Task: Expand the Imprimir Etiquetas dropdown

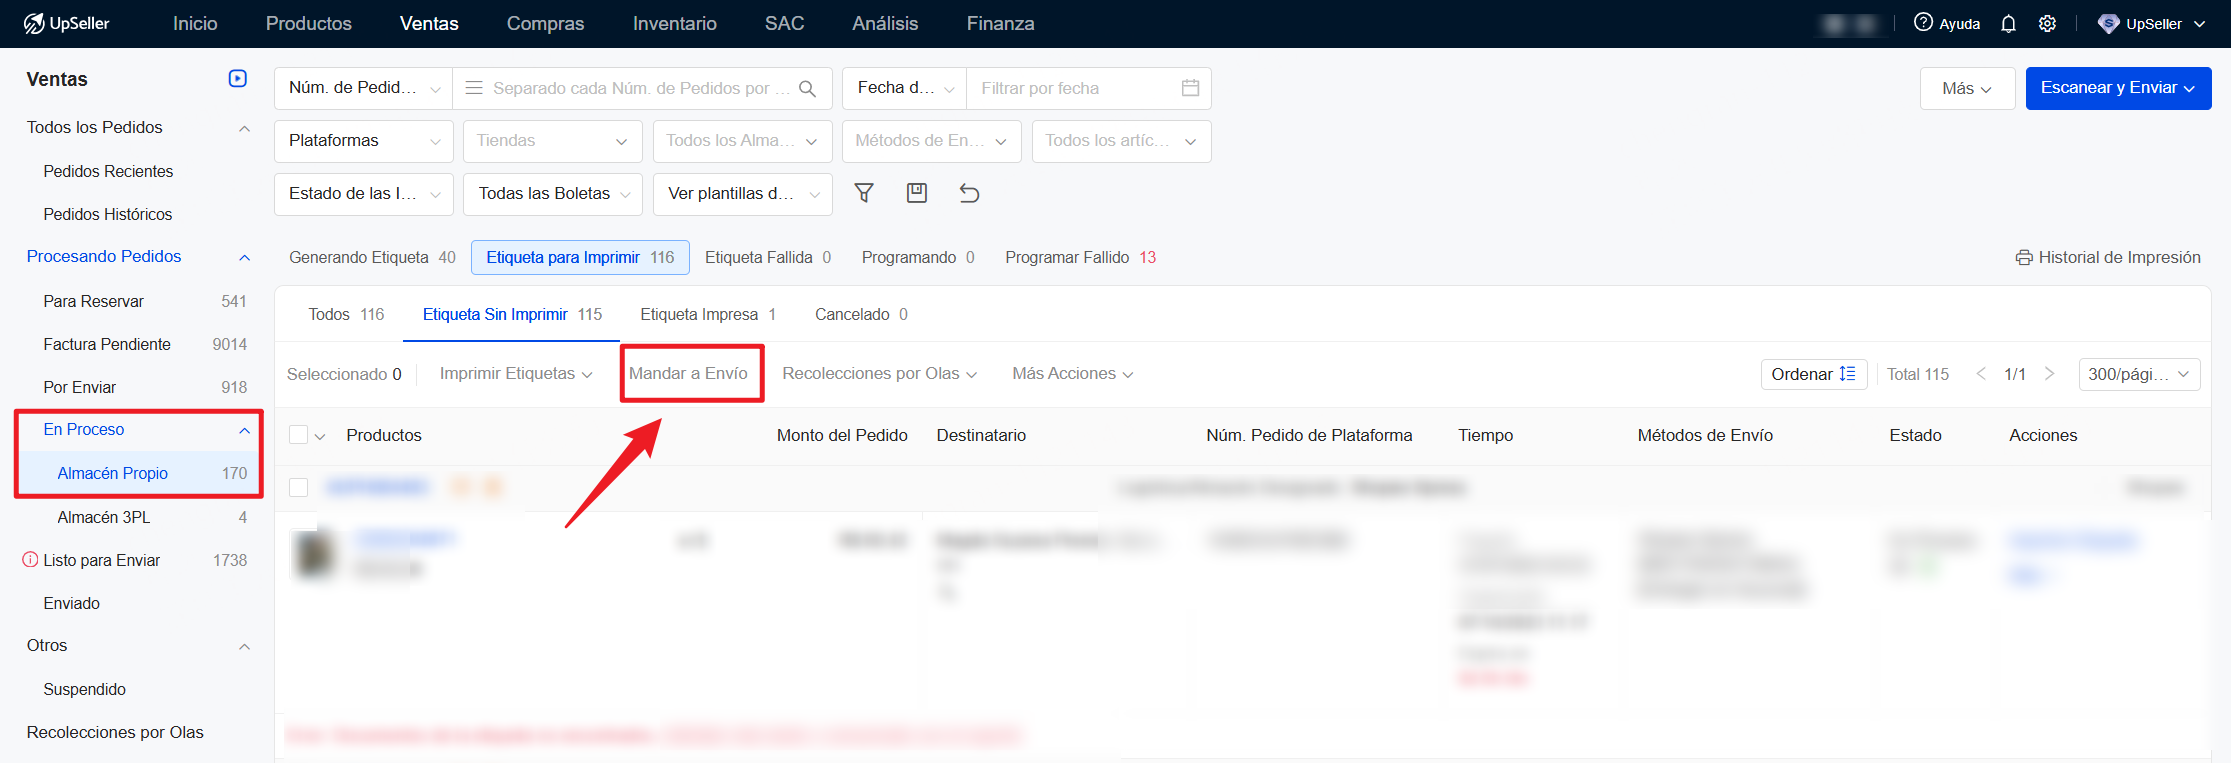Action: (x=515, y=374)
